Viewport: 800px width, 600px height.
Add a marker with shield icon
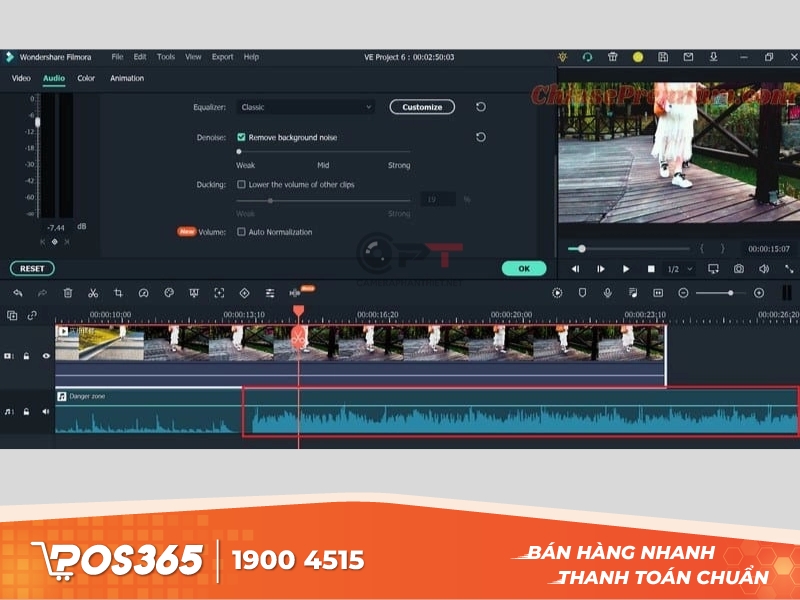[x=582, y=293]
